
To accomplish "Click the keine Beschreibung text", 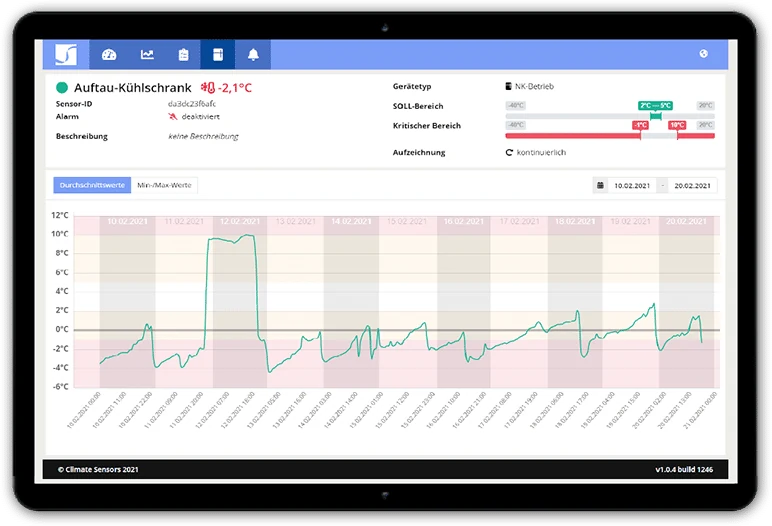I will tap(203, 136).
